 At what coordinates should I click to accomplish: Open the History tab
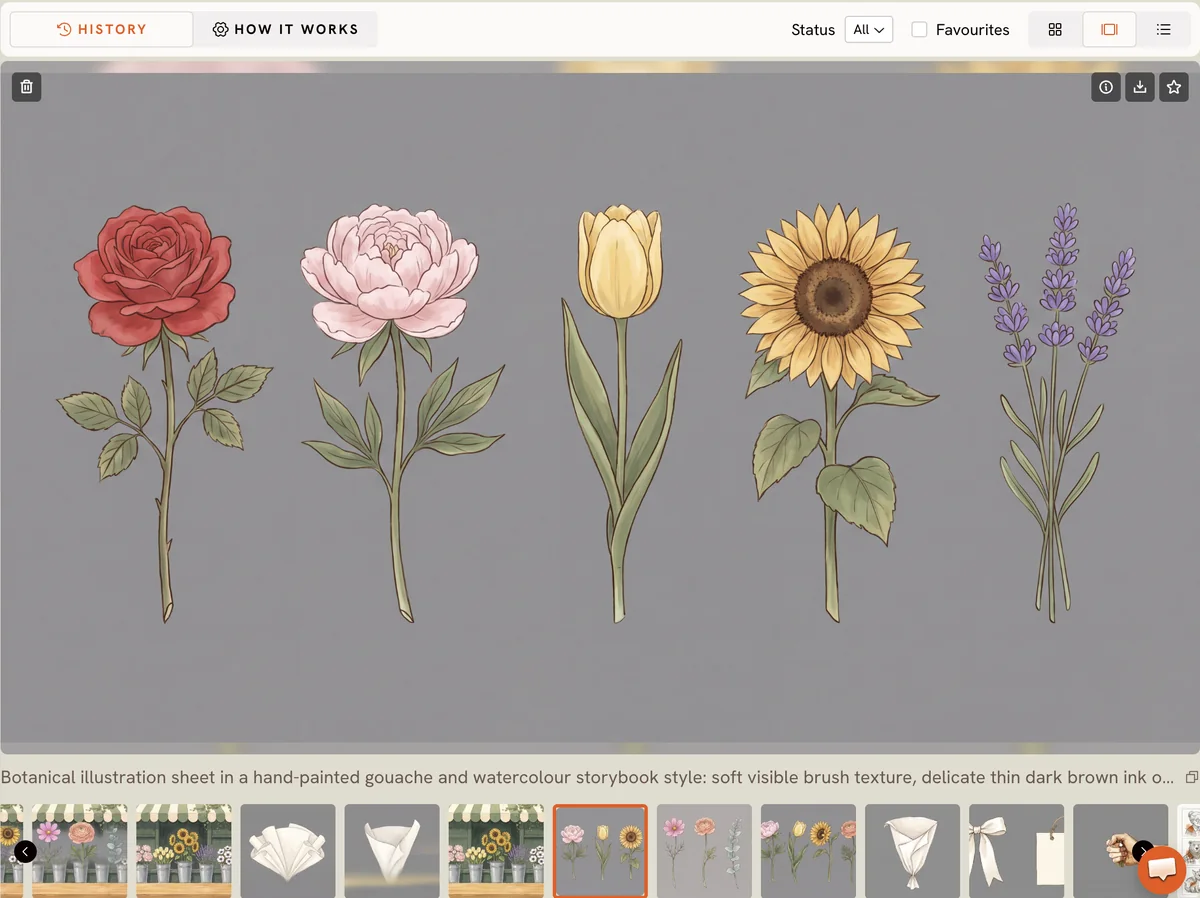click(101, 30)
